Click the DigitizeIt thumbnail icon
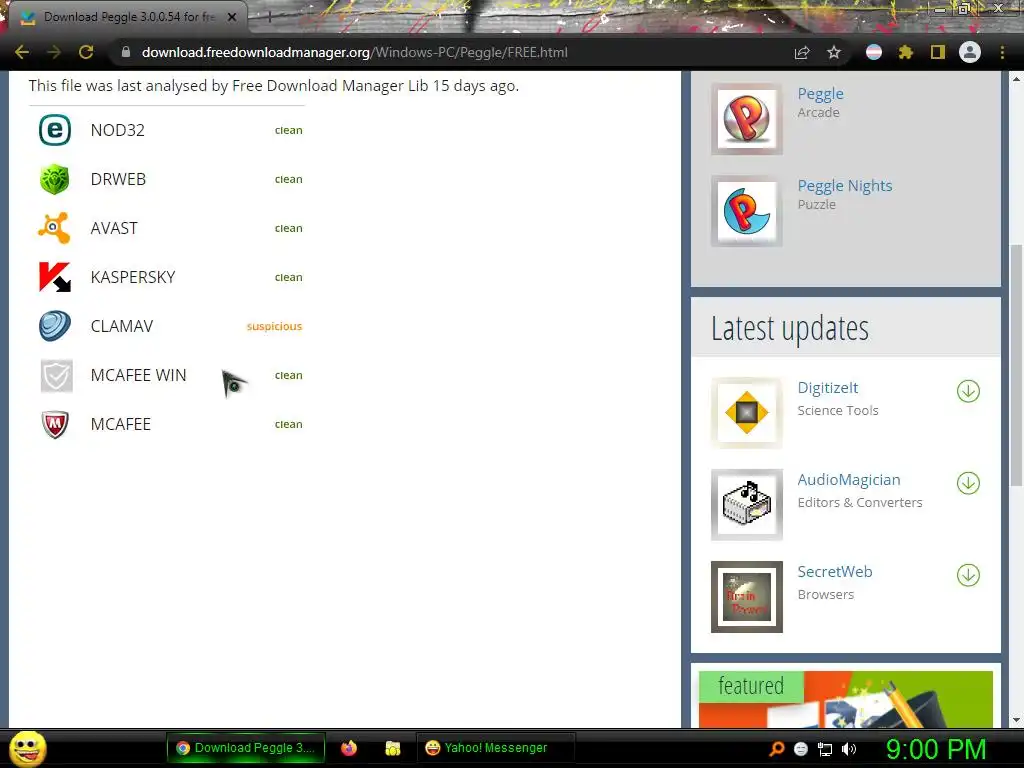Image resolution: width=1024 pixels, height=768 pixels. point(746,413)
